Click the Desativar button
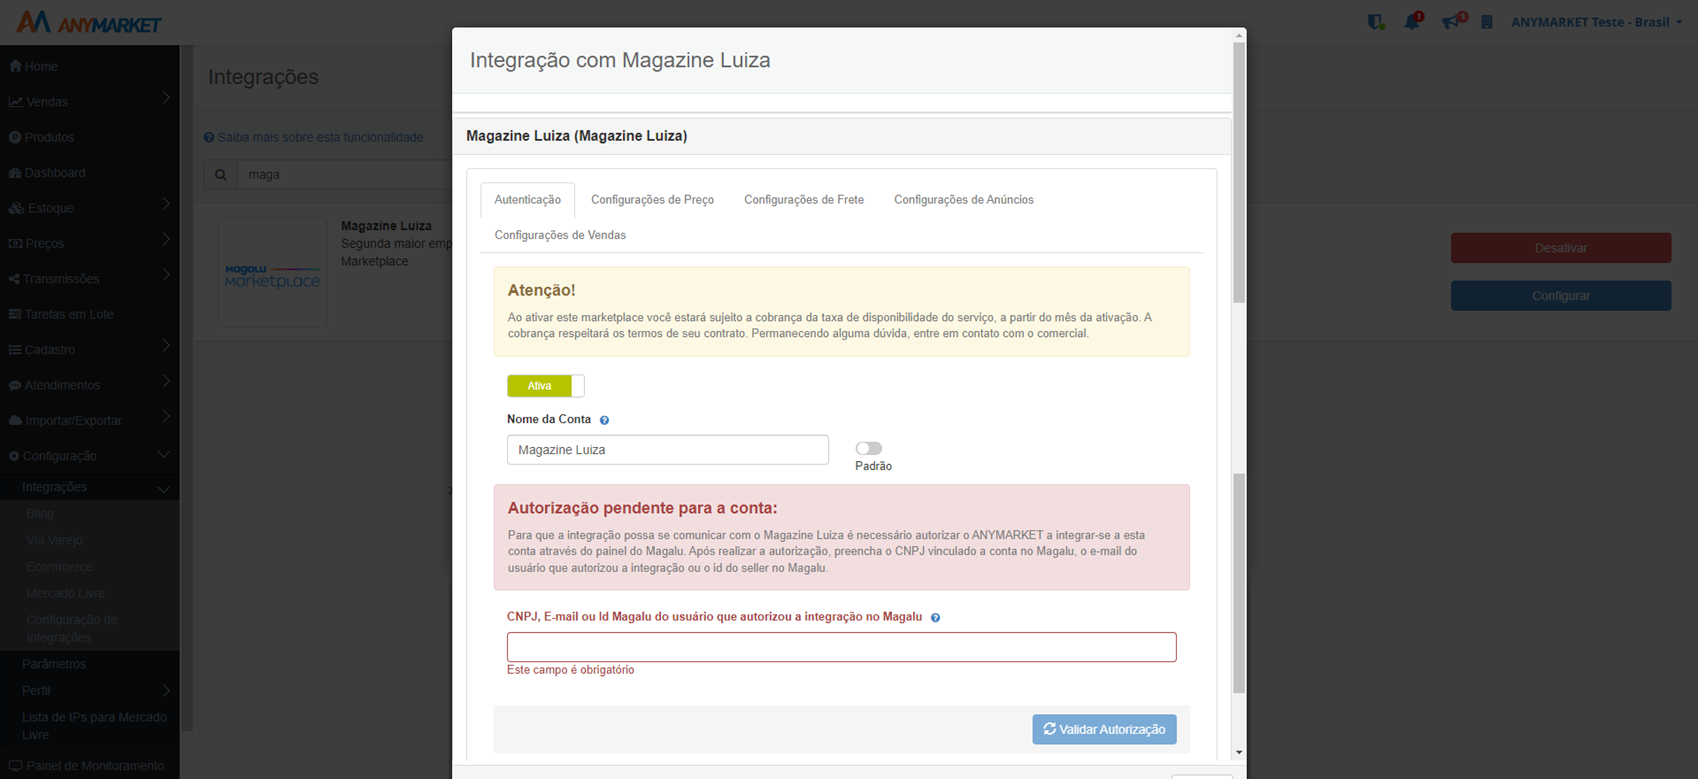This screenshot has width=1698, height=779. 1561,248
